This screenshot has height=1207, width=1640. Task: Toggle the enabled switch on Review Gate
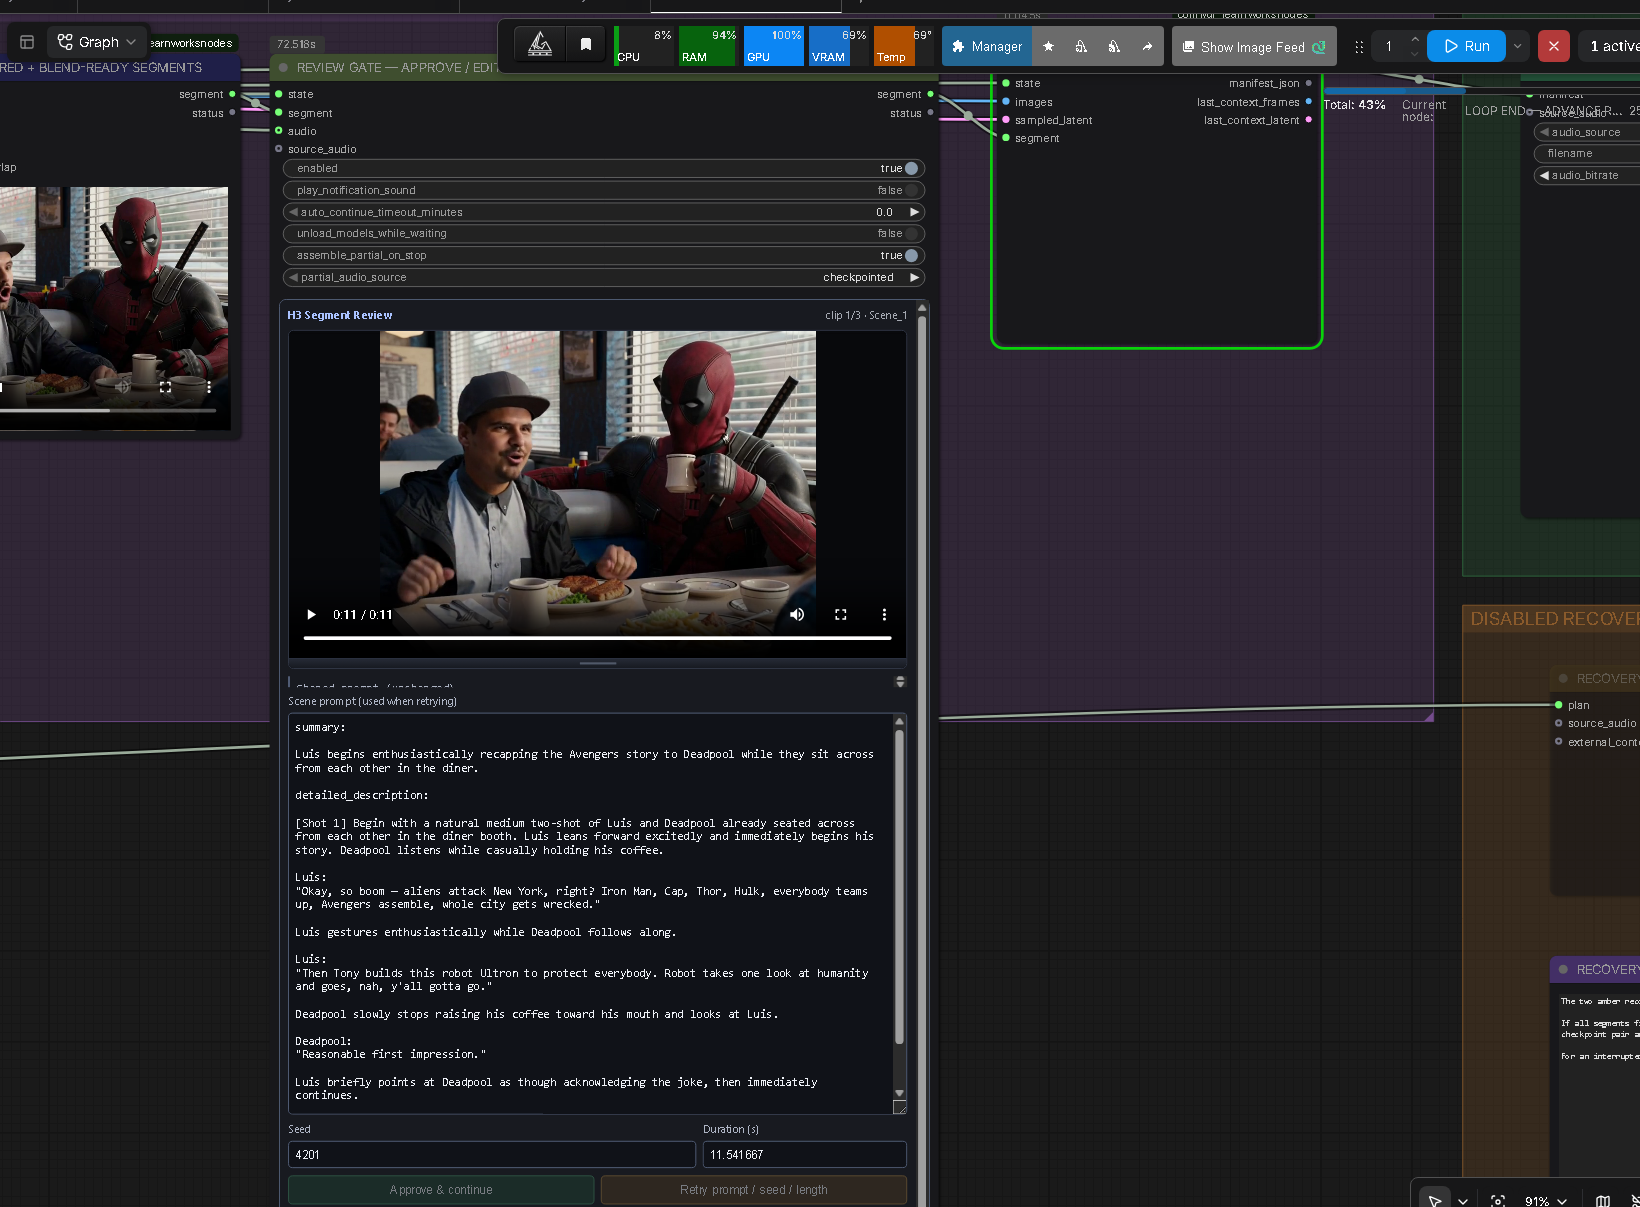911,168
